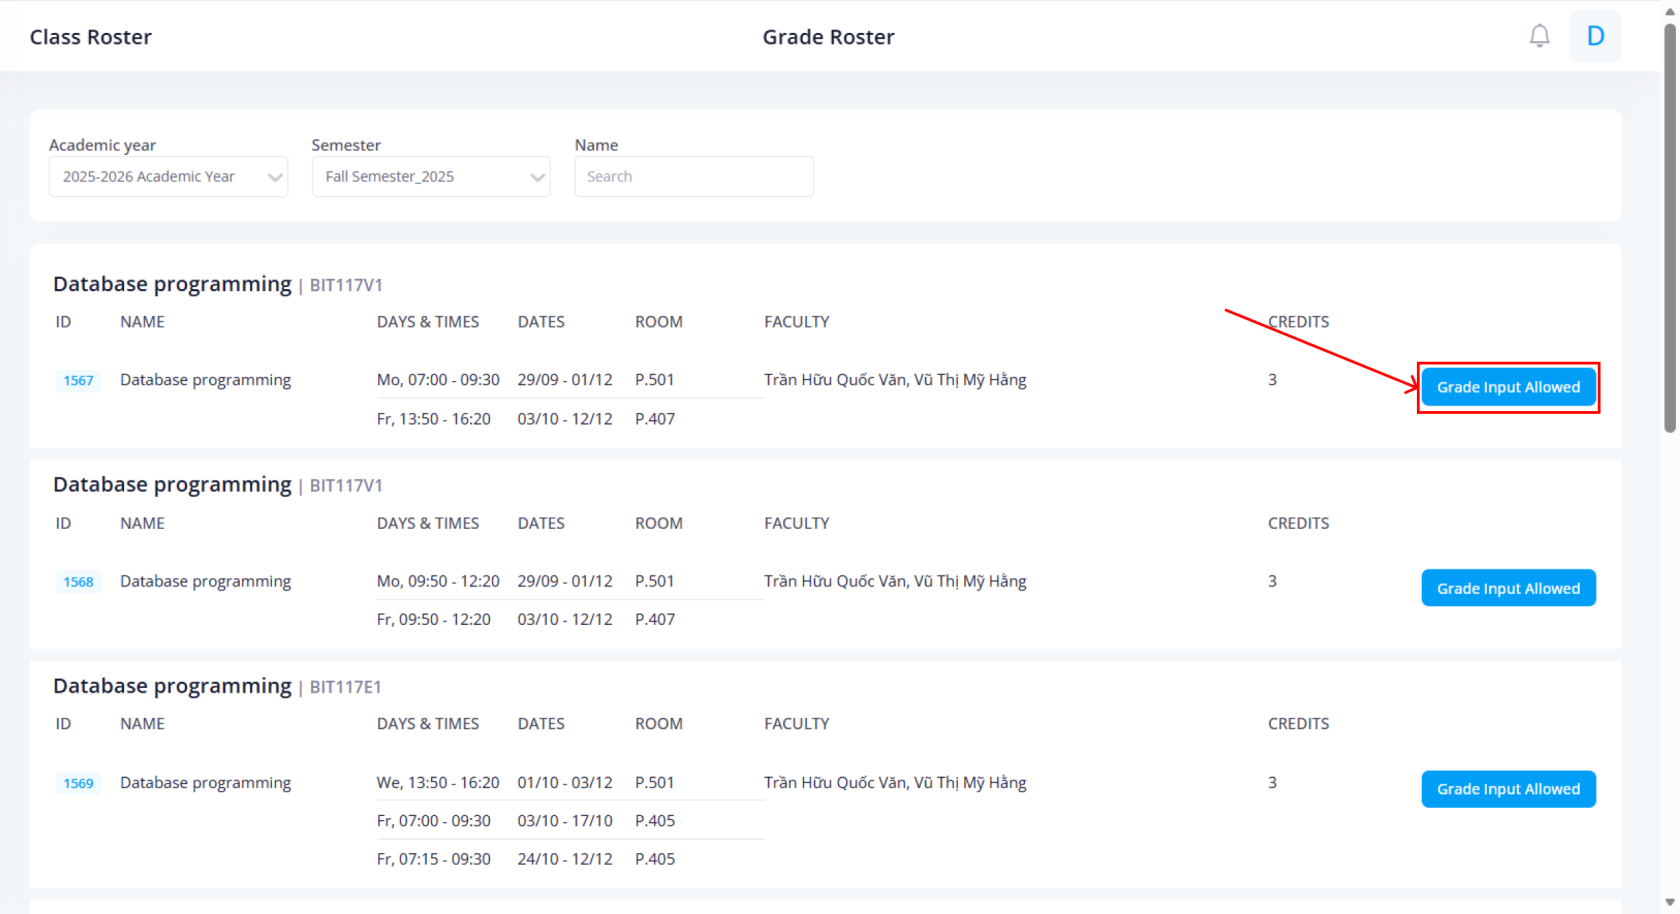The width and height of the screenshot is (1680, 914).
Task: Open the notifications bell icon
Action: tap(1539, 36)
